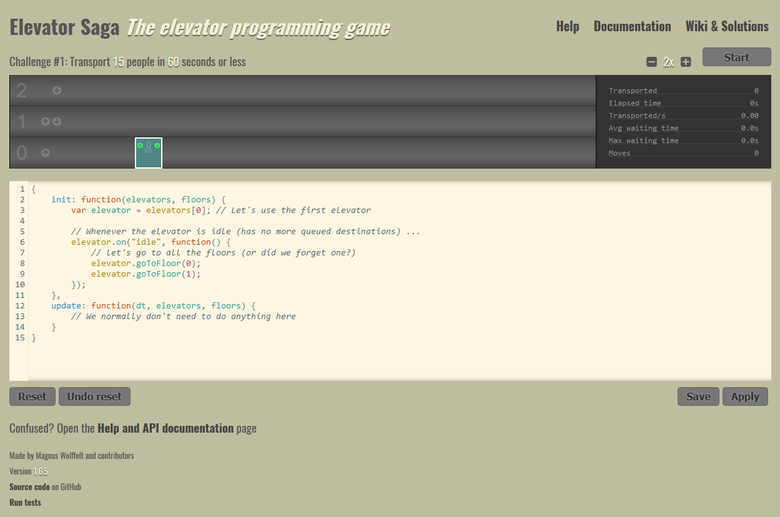Image resolution: width=780 pixels, height=517 pixels.
Task: Click the update function code line
Action: click(x=154, y=306)
